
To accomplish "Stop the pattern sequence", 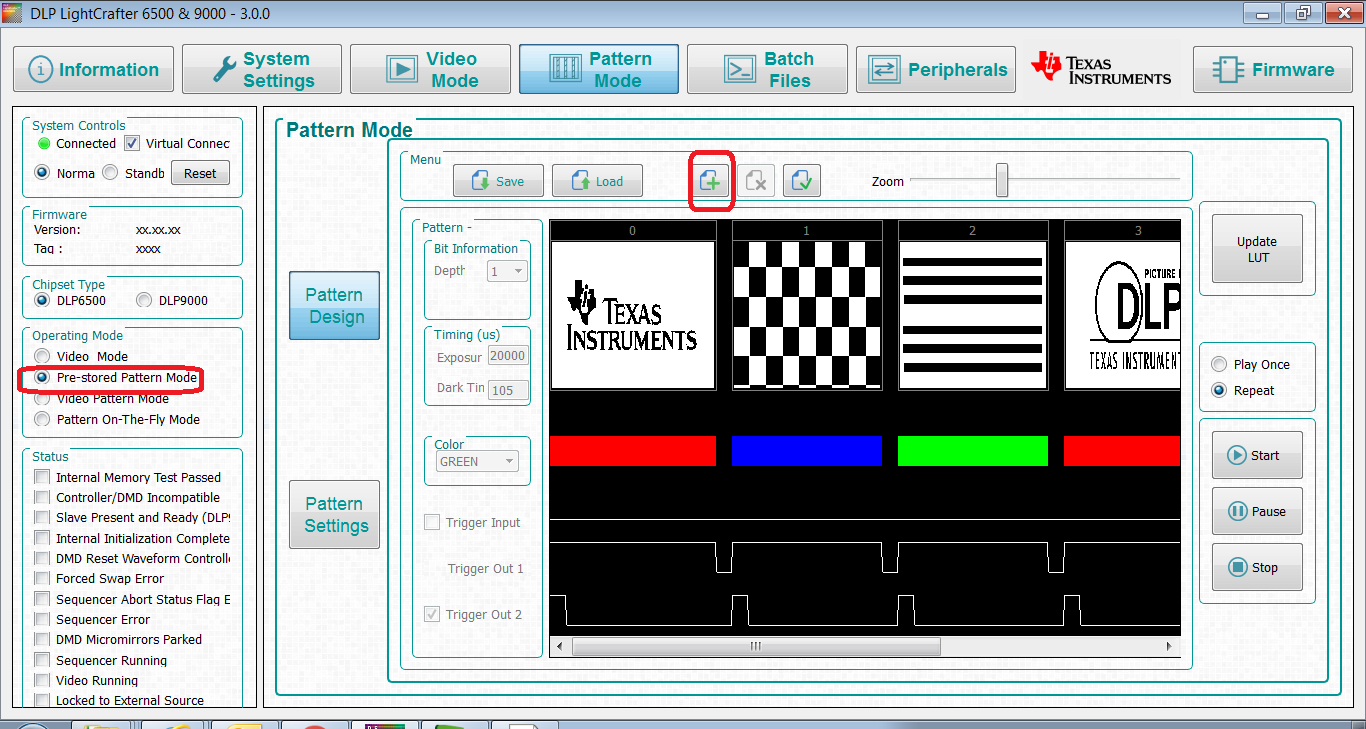I will (x=1257, y=567).
